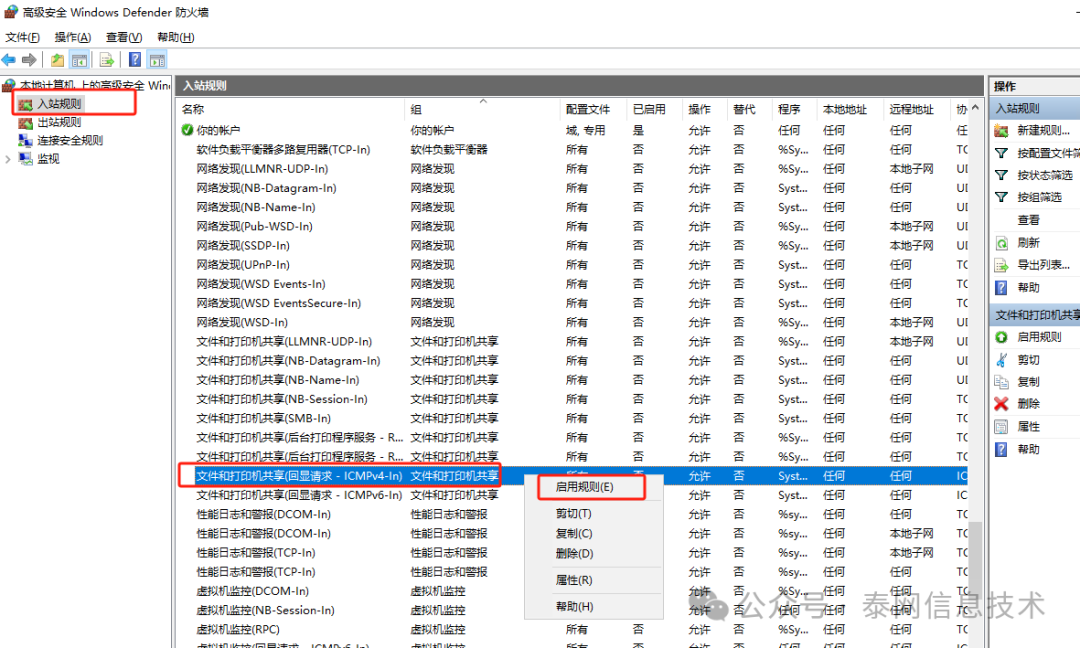Click the blue question mark Help toolbar icon
1080x648 pixels.
[135, 60]
